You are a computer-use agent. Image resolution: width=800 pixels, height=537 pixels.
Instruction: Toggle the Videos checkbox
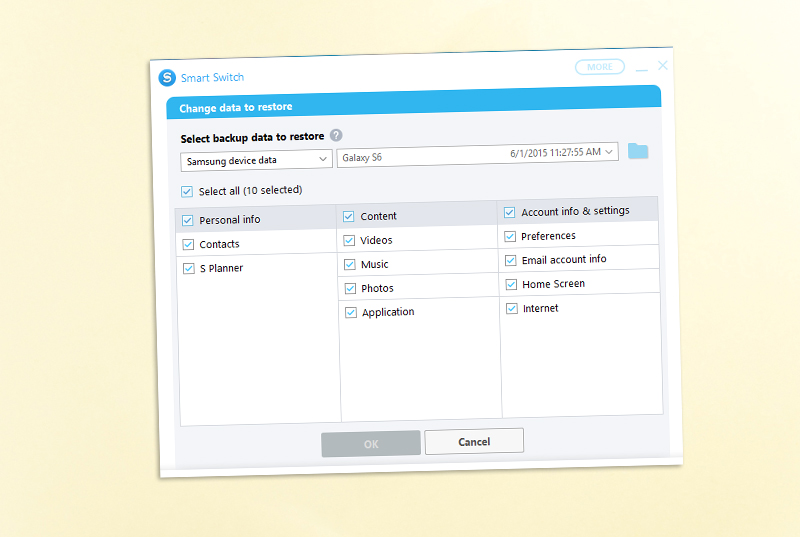tap(349, 240)
